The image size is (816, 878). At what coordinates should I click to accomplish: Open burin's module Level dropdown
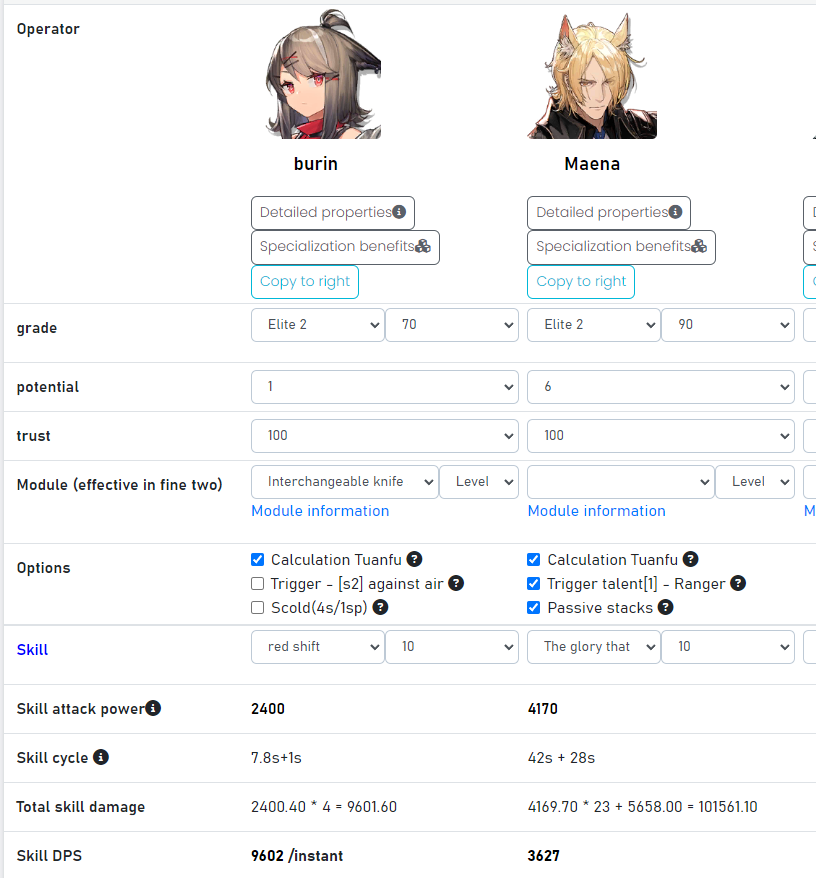click(479, 482)
